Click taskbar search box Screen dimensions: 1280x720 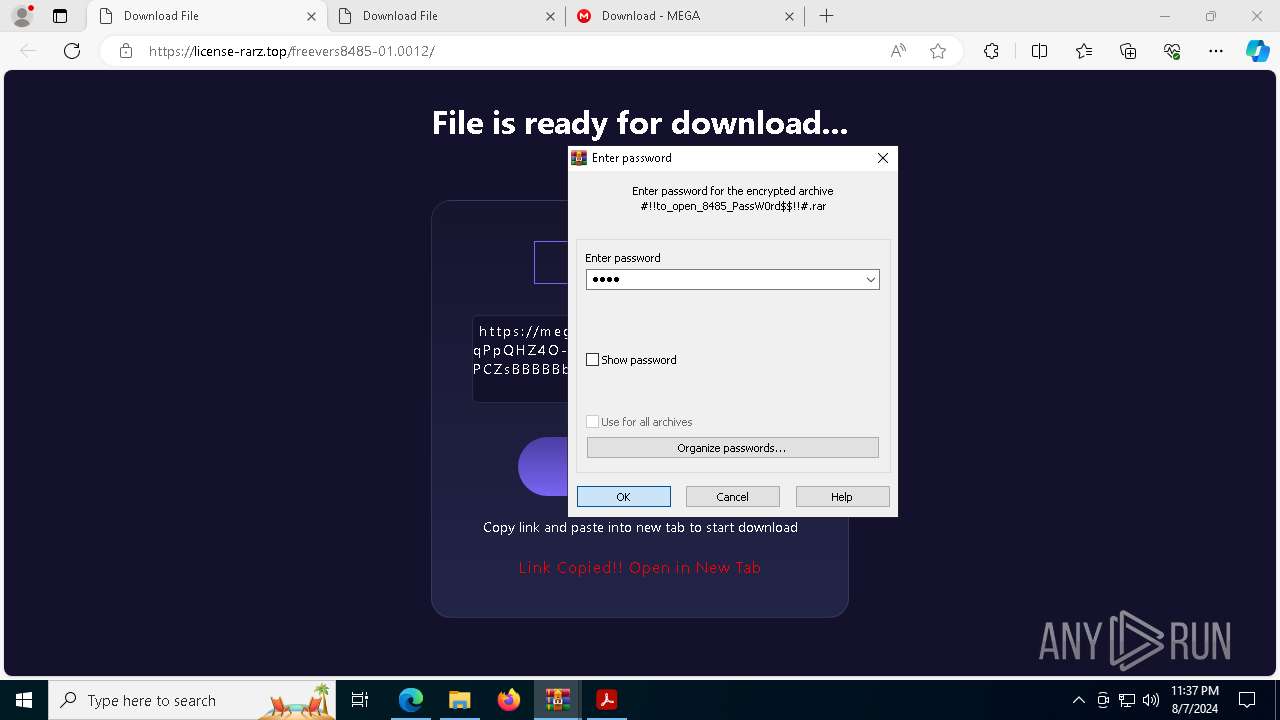(x=193, y=700)
